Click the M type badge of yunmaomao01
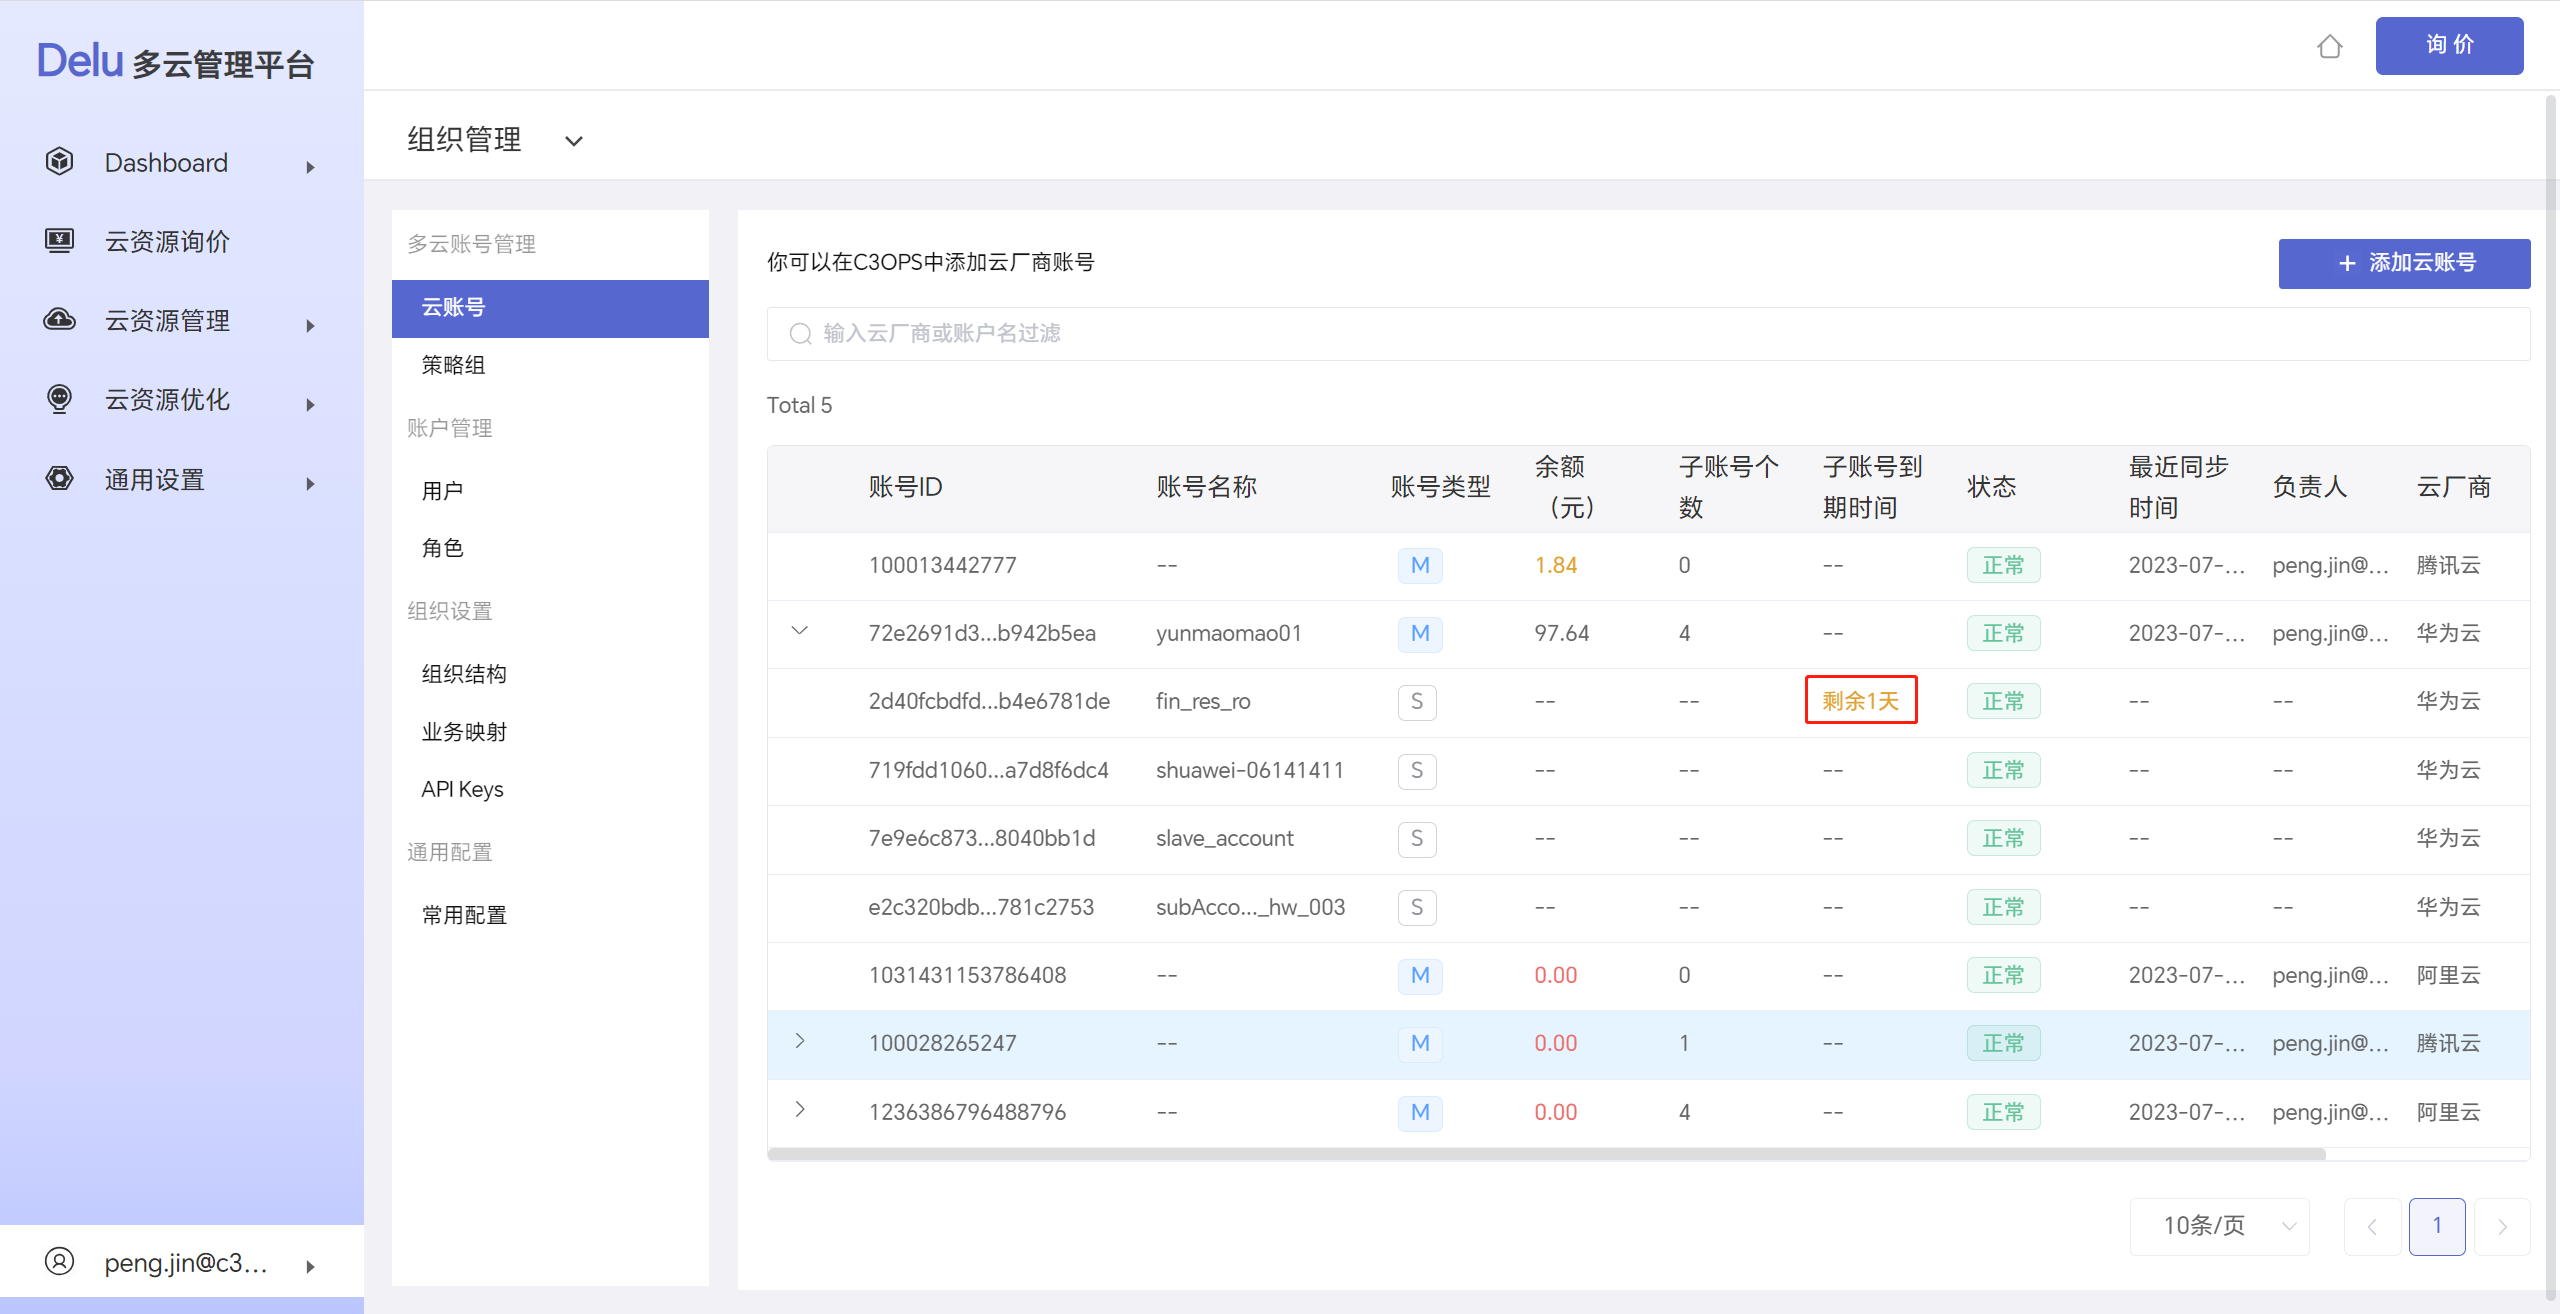Image resolution: width=2560 pixels, height=1314 pixels. click(1419, 634)
